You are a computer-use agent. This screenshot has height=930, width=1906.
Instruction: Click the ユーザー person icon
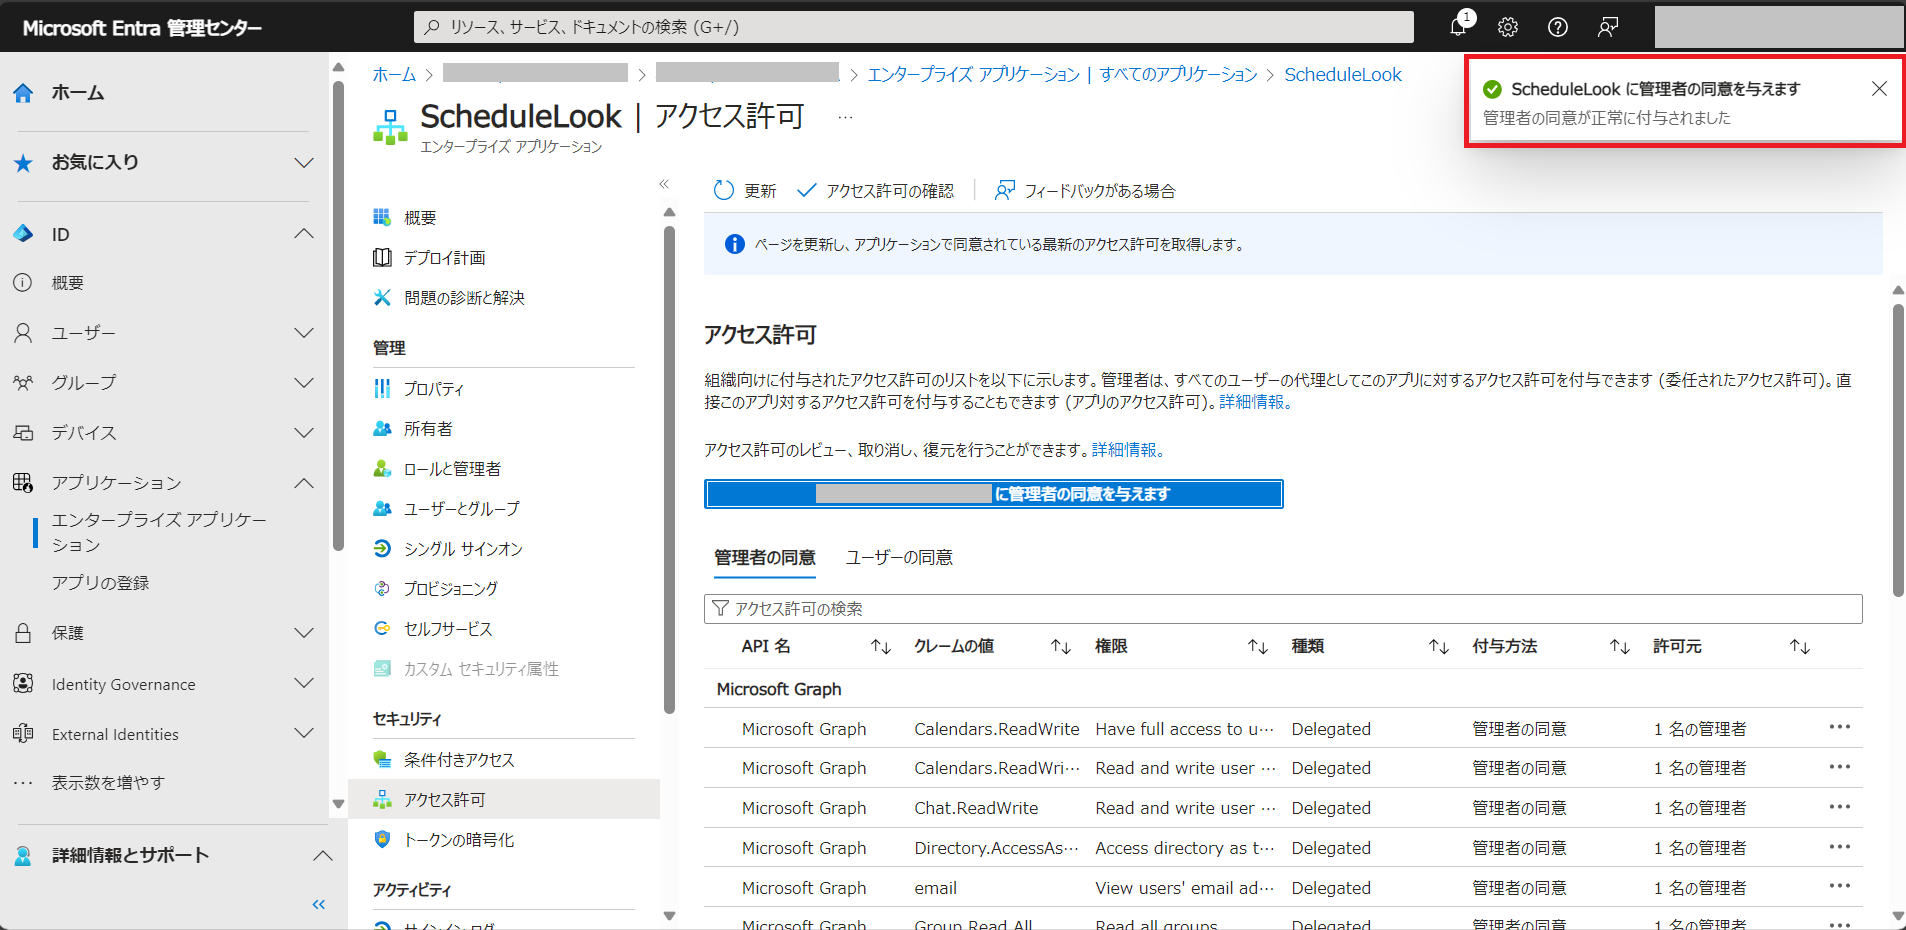tap(23, 333)
